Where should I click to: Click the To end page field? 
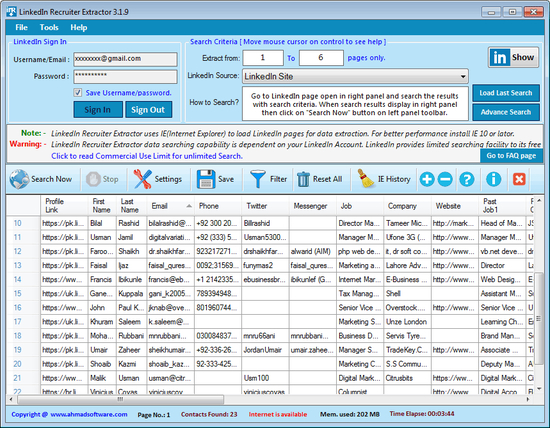click(x=321, y=58)
